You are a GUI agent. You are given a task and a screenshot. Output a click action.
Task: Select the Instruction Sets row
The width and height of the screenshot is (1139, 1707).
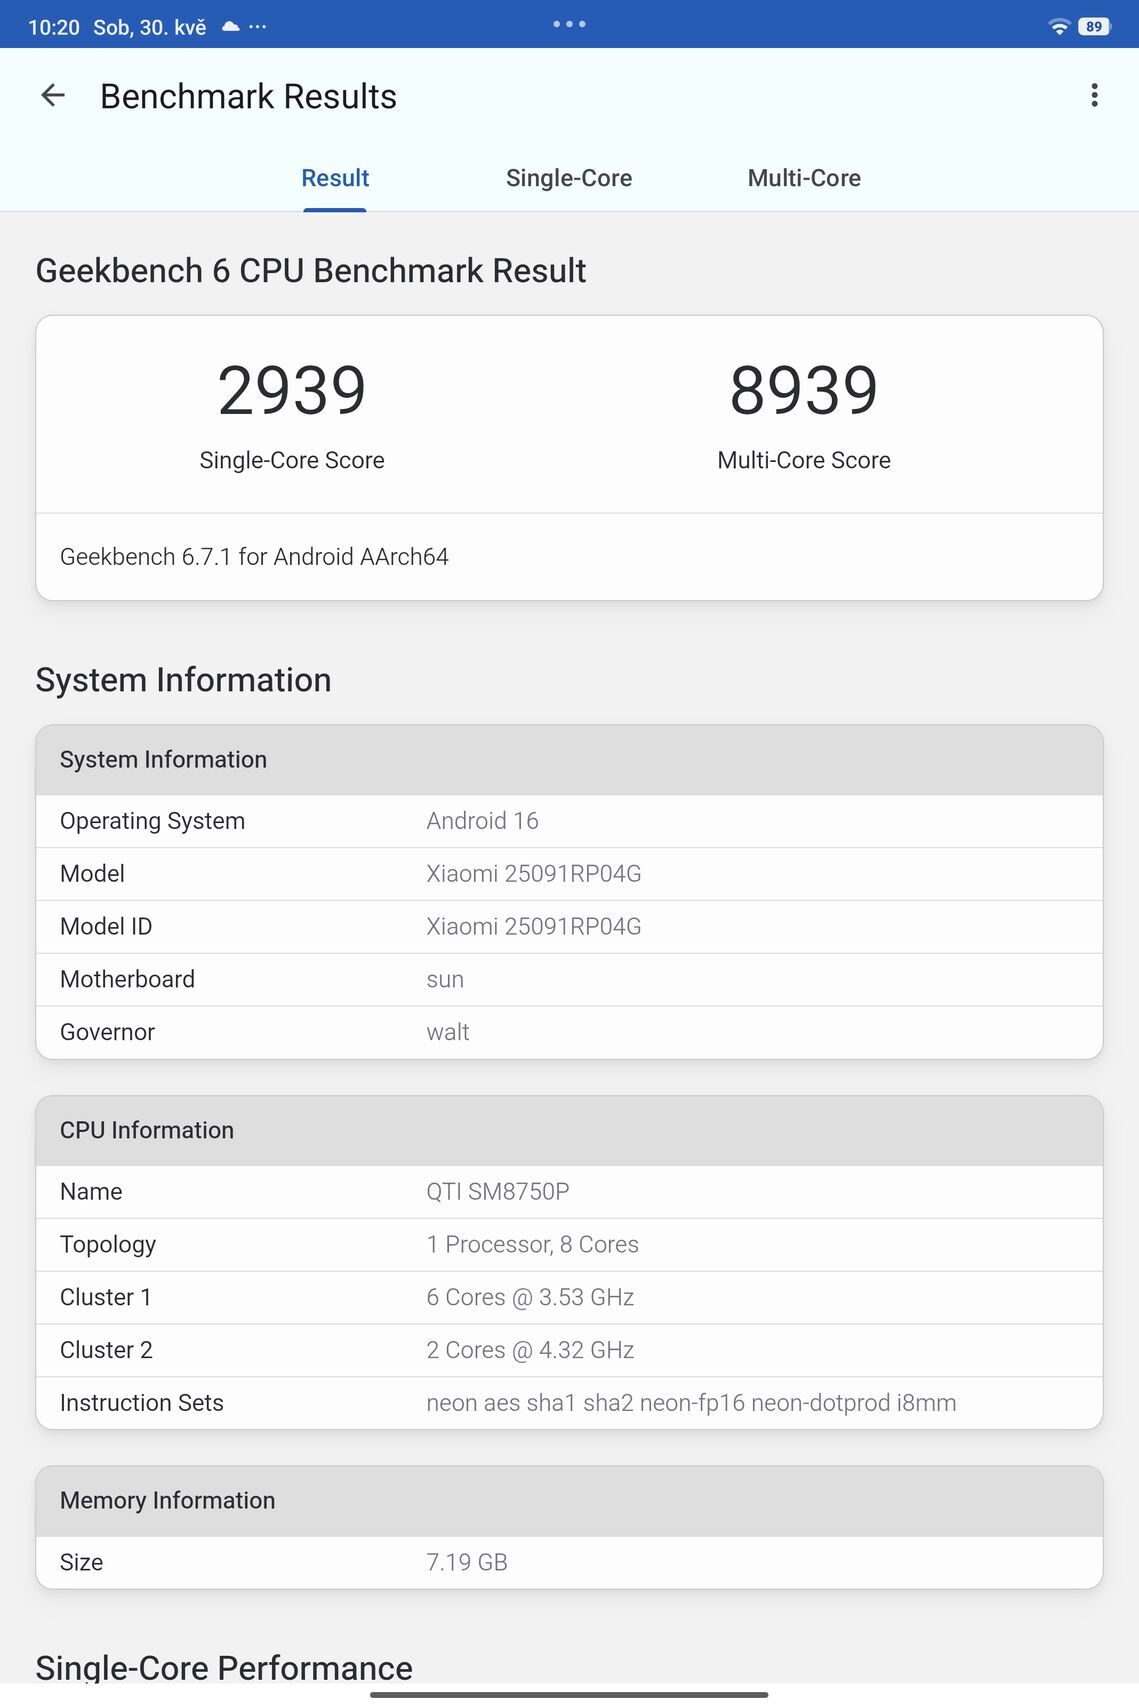[x=569, y=1403]
